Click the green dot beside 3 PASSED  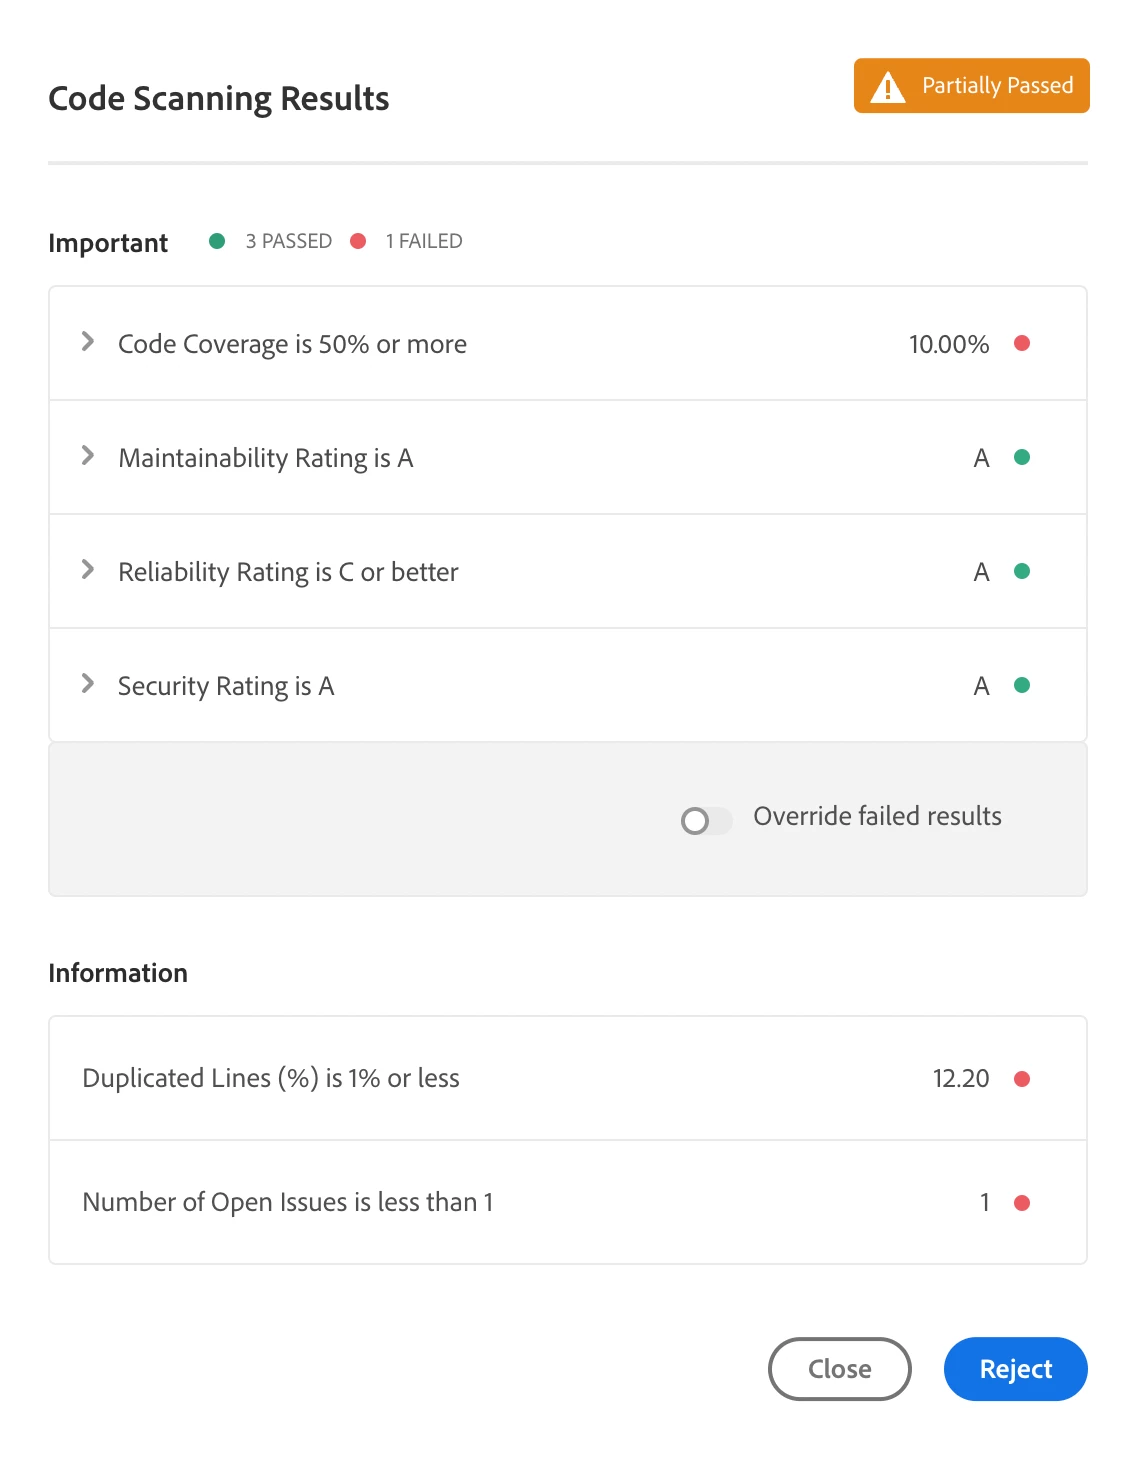(217, 241)
